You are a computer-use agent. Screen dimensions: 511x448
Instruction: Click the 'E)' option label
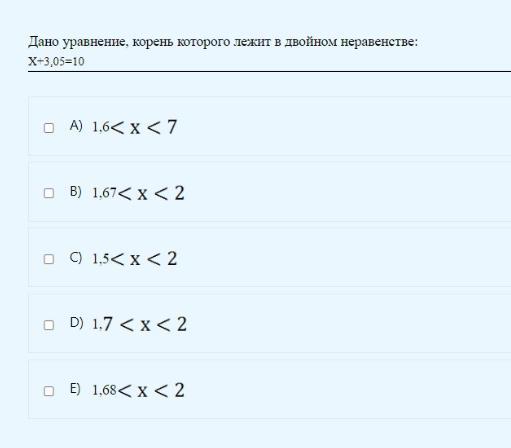click(75, 389)
